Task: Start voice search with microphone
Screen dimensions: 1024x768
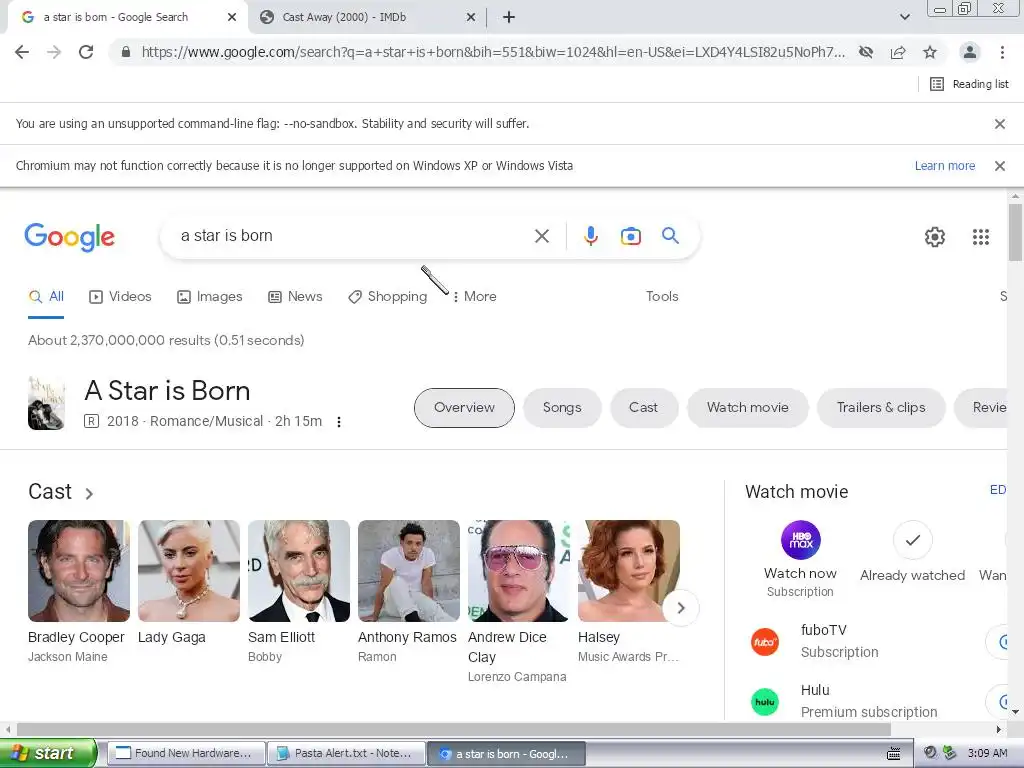Action: pyautogui.click(x=591, y=236)
